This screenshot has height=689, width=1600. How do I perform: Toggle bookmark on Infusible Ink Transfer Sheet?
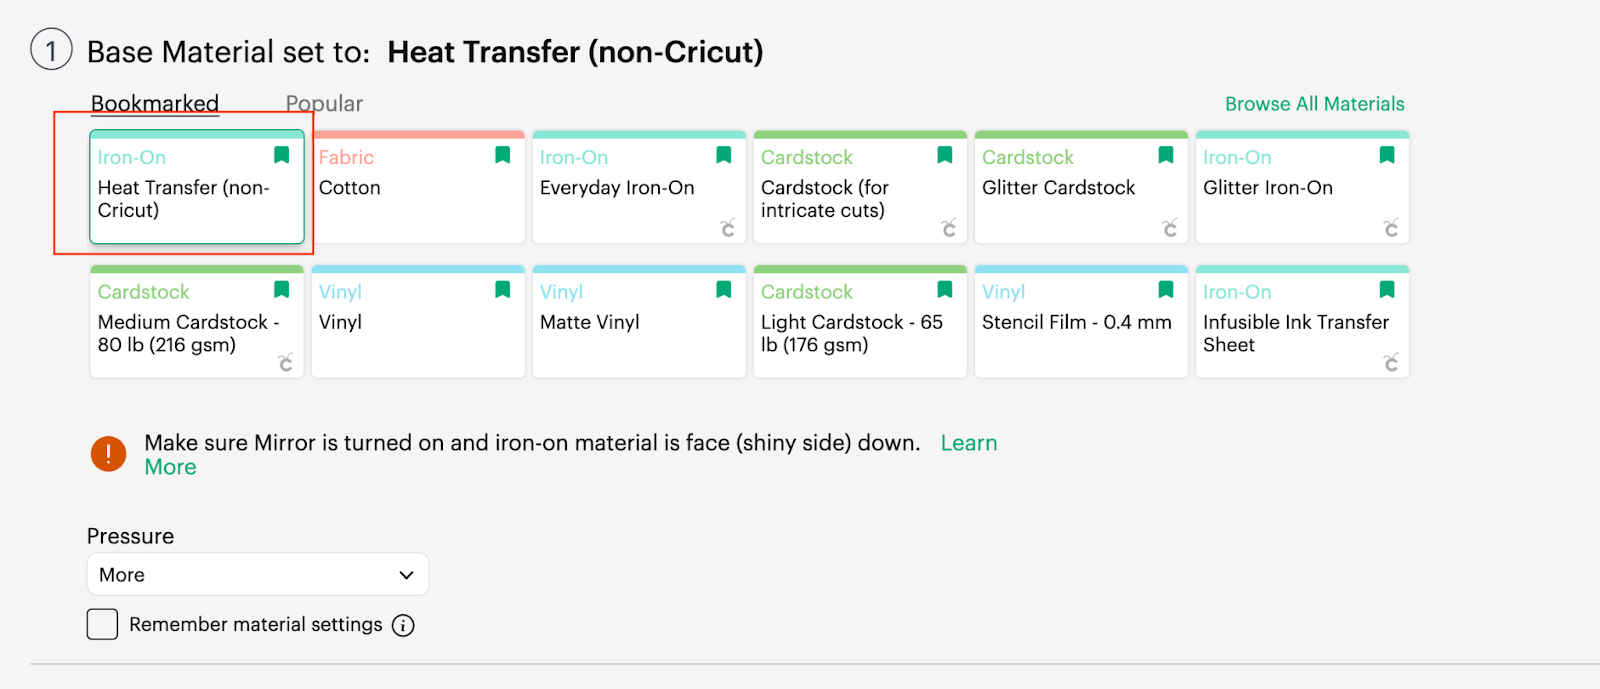tap(1387, 290)
